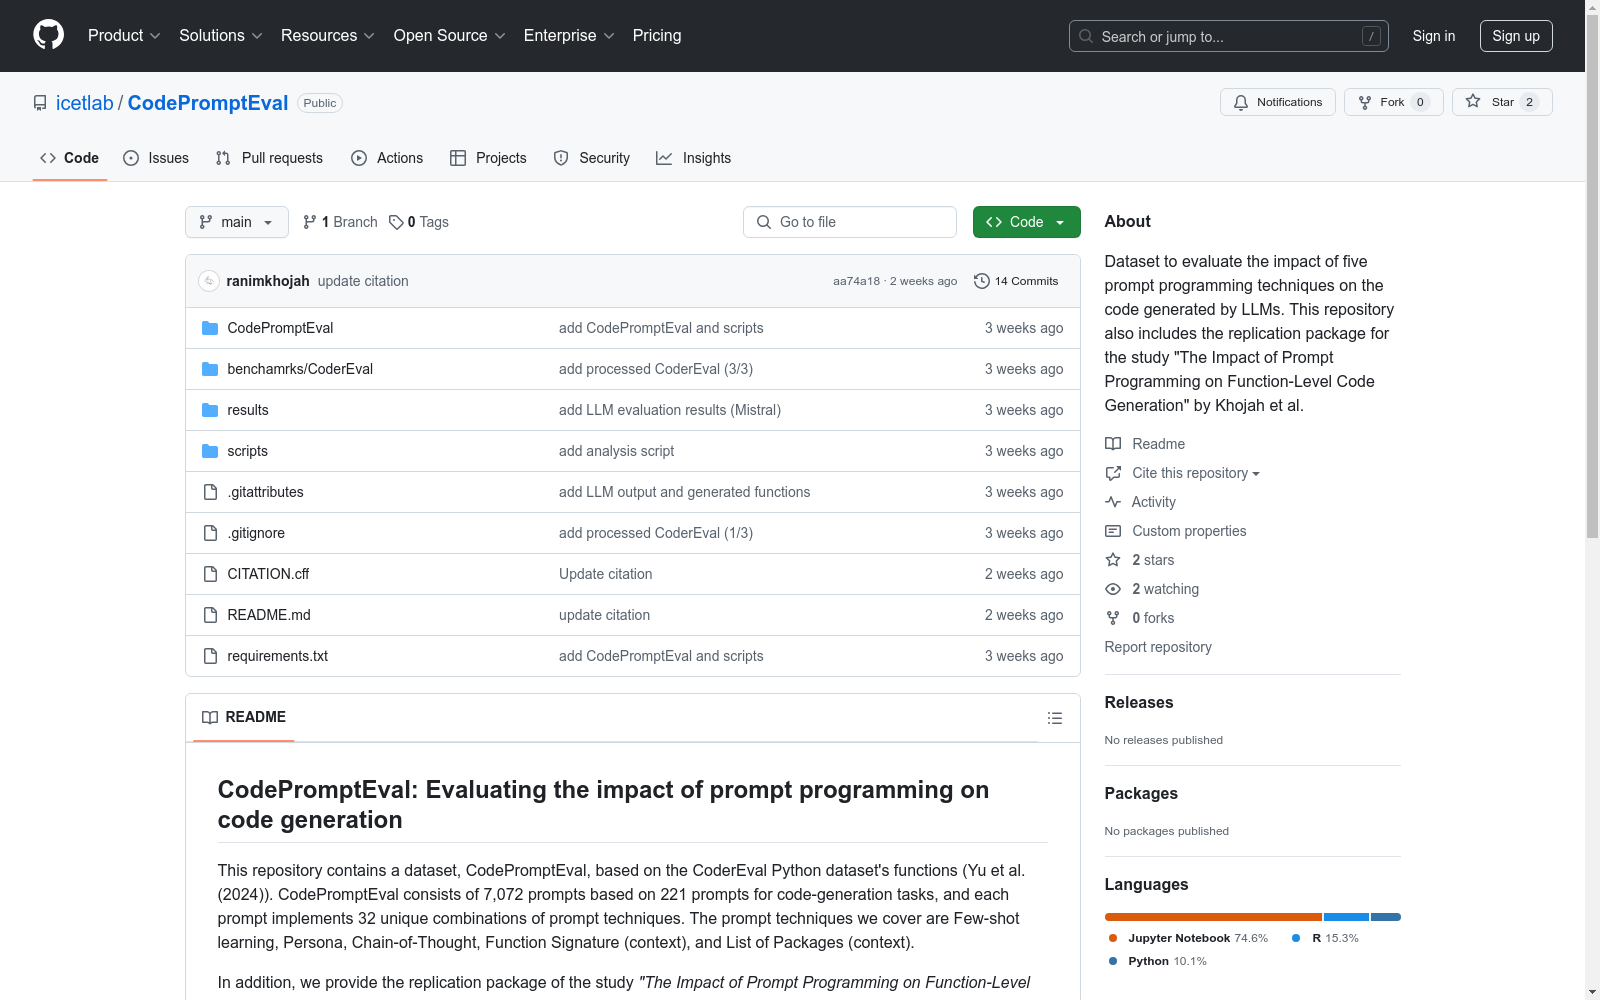1600x1000 pixels.
Task: Expand the Open Source menu
Action: pos(450,36)
